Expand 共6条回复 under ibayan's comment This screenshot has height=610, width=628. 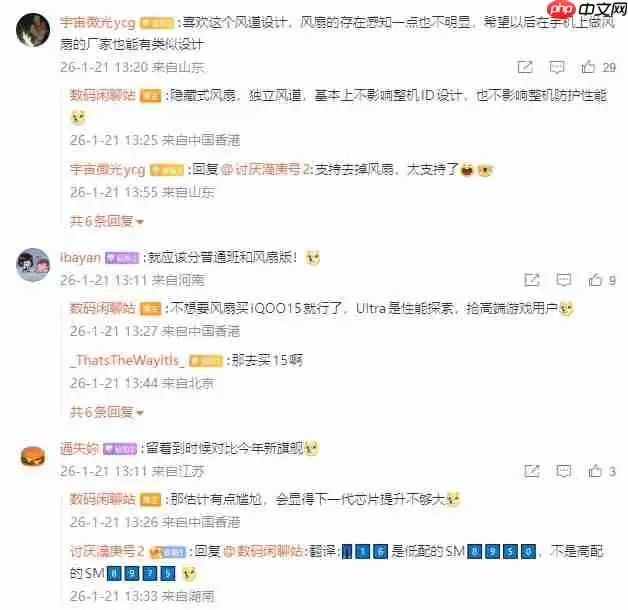tap(107, 411)
